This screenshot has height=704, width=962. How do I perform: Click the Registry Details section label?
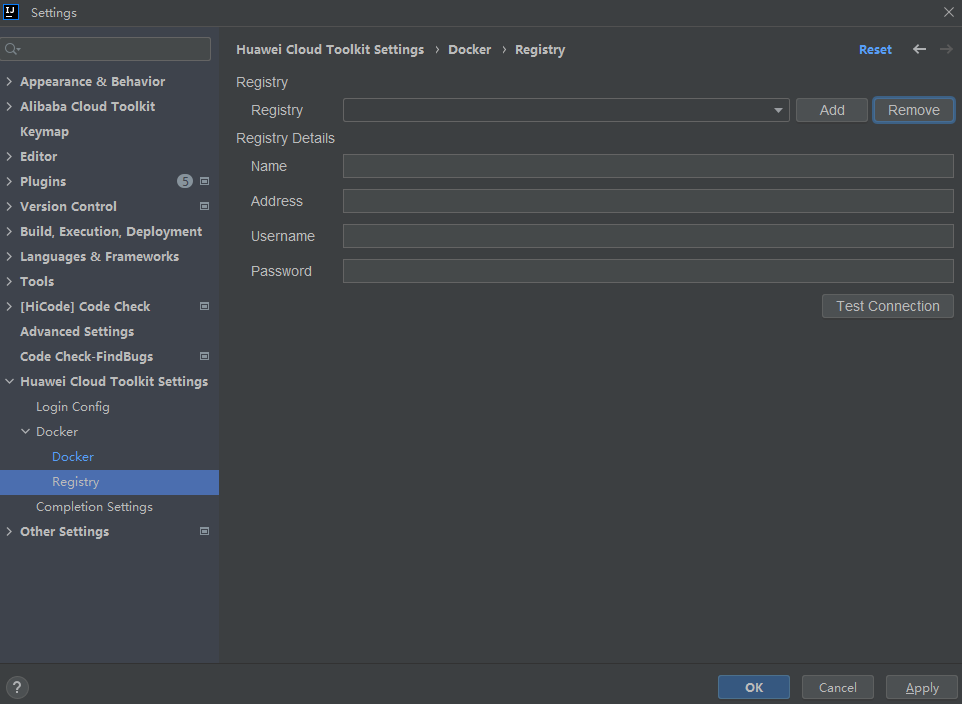pos(285,138)
